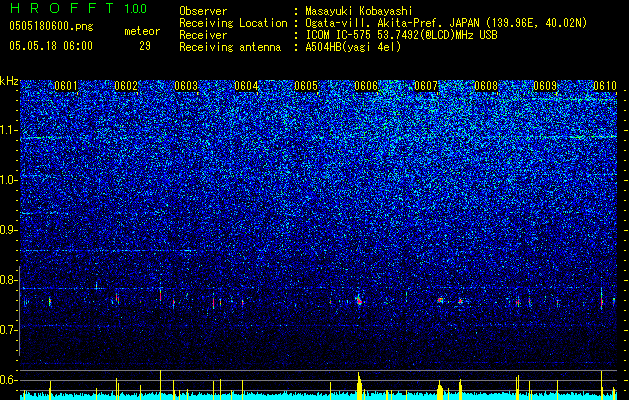Click the 'Receiving antenna' label
The height and width of the screenshot is (400, 629).
click(230, 47)
